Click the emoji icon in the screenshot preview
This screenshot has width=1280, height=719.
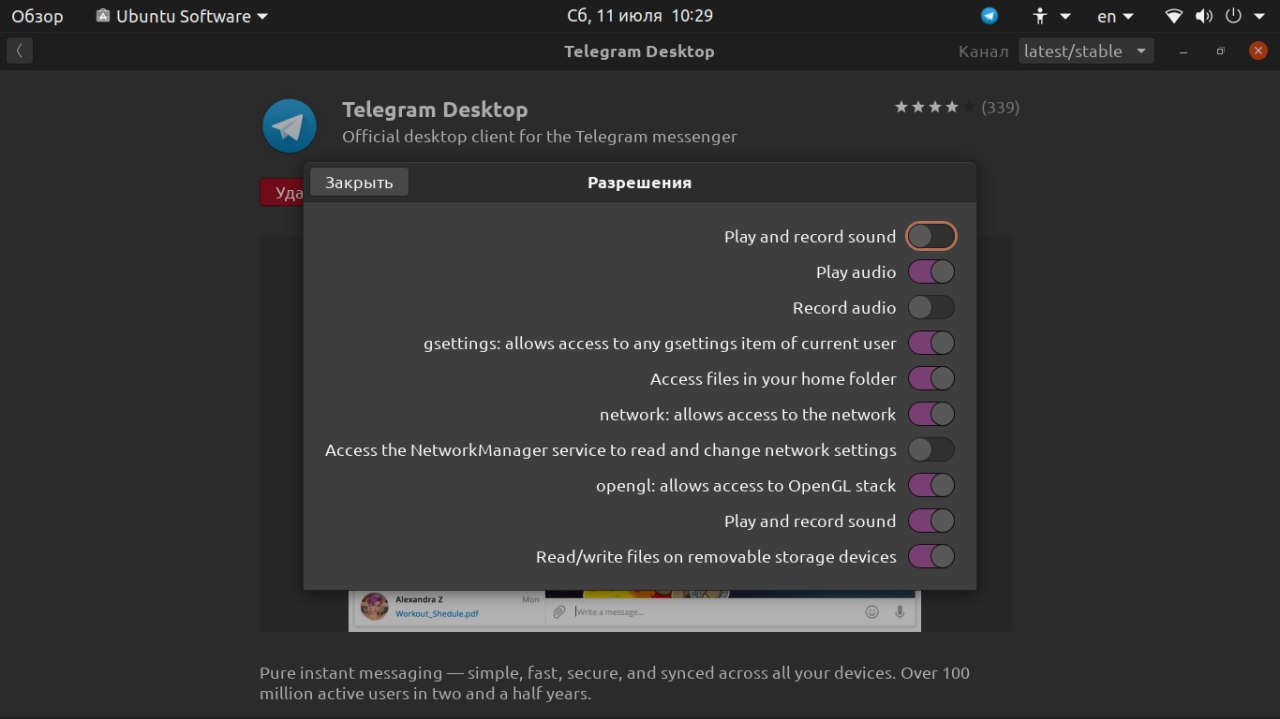click(872, 611)
